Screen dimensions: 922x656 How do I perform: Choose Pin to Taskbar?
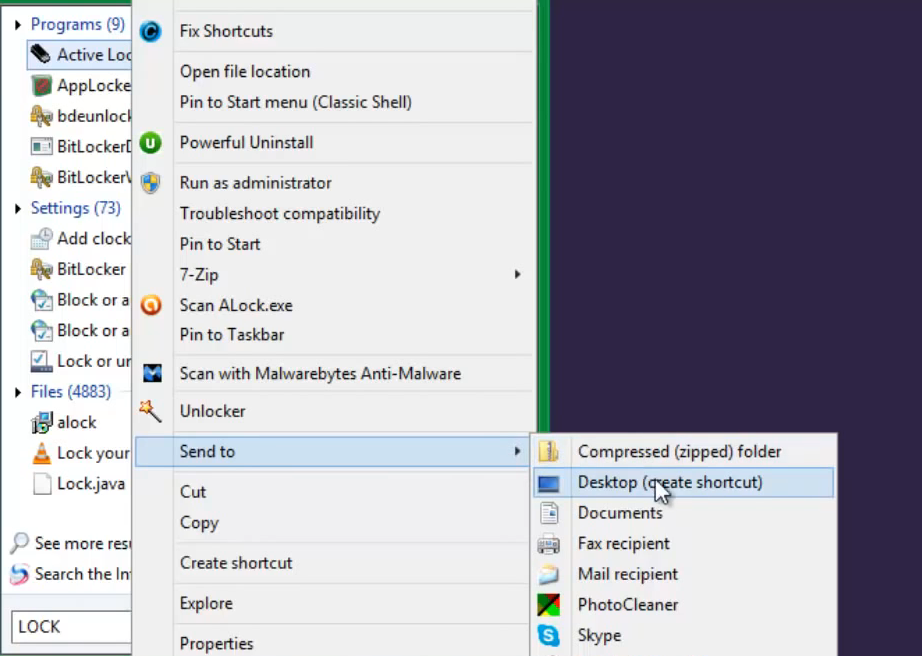(232, 335)
